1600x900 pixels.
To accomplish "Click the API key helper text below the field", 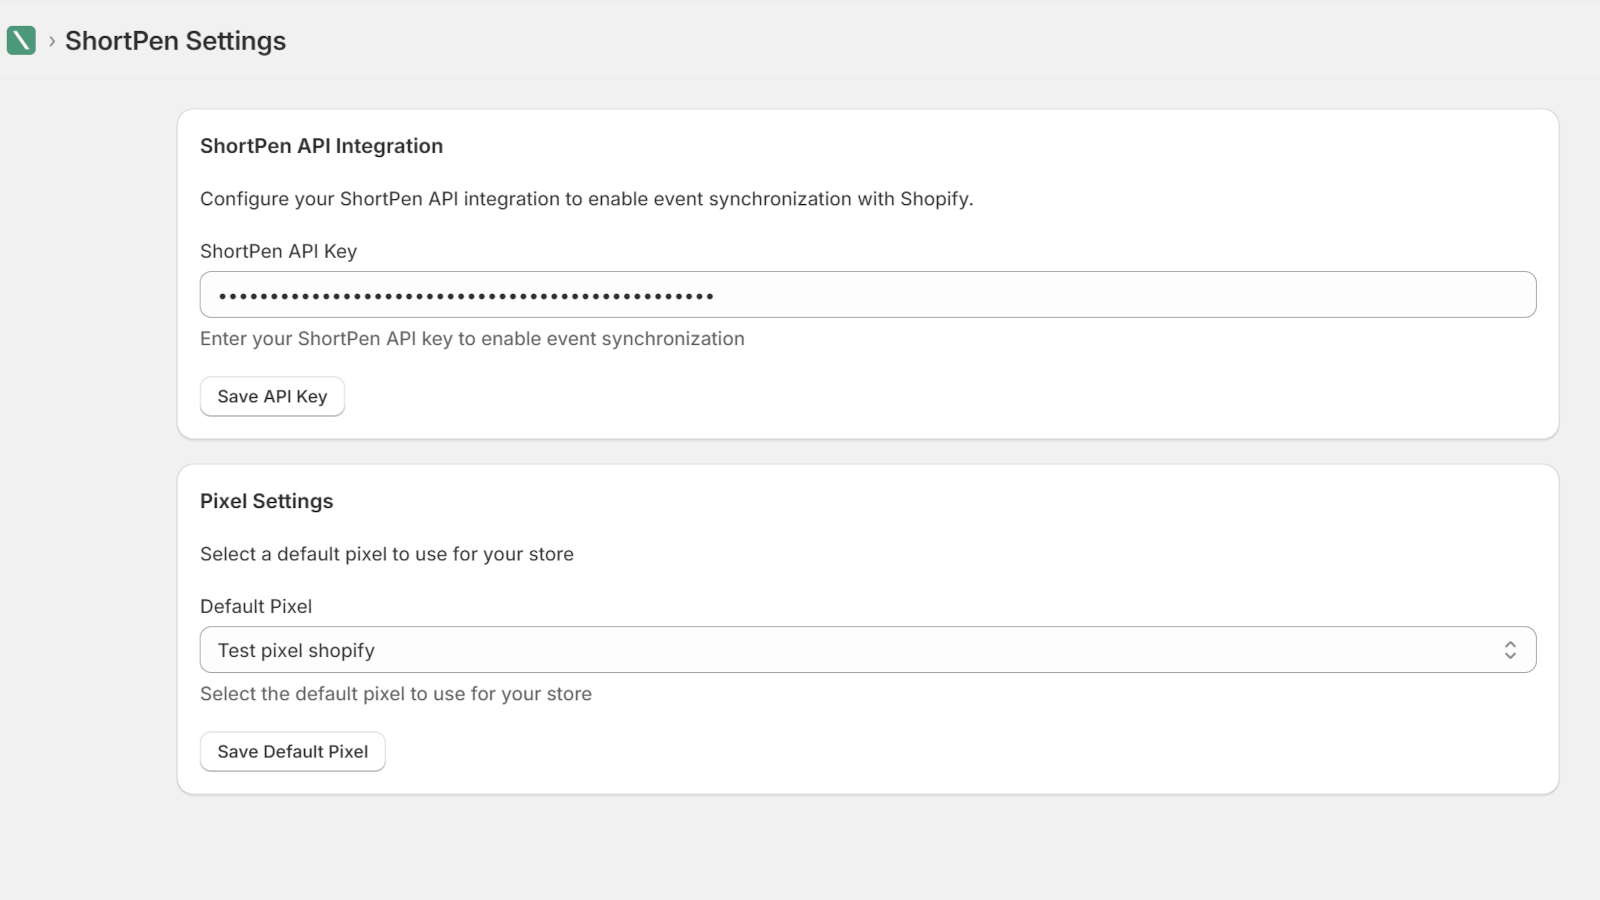I will coord(472,338).
